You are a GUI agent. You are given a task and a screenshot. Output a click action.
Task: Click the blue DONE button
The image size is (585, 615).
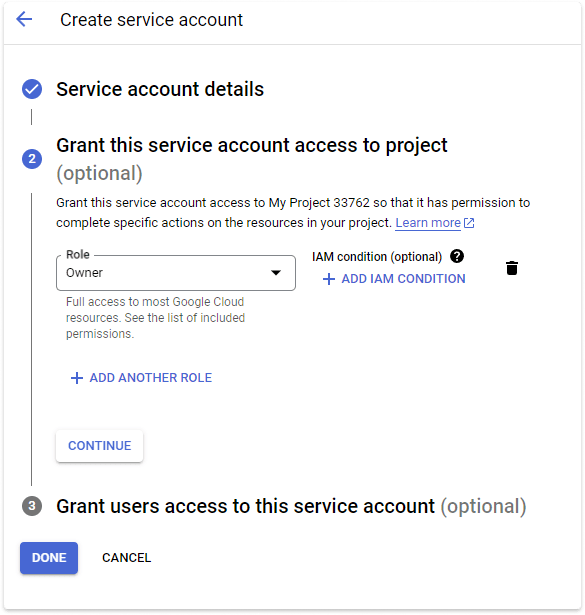click(x=49, y=558)
